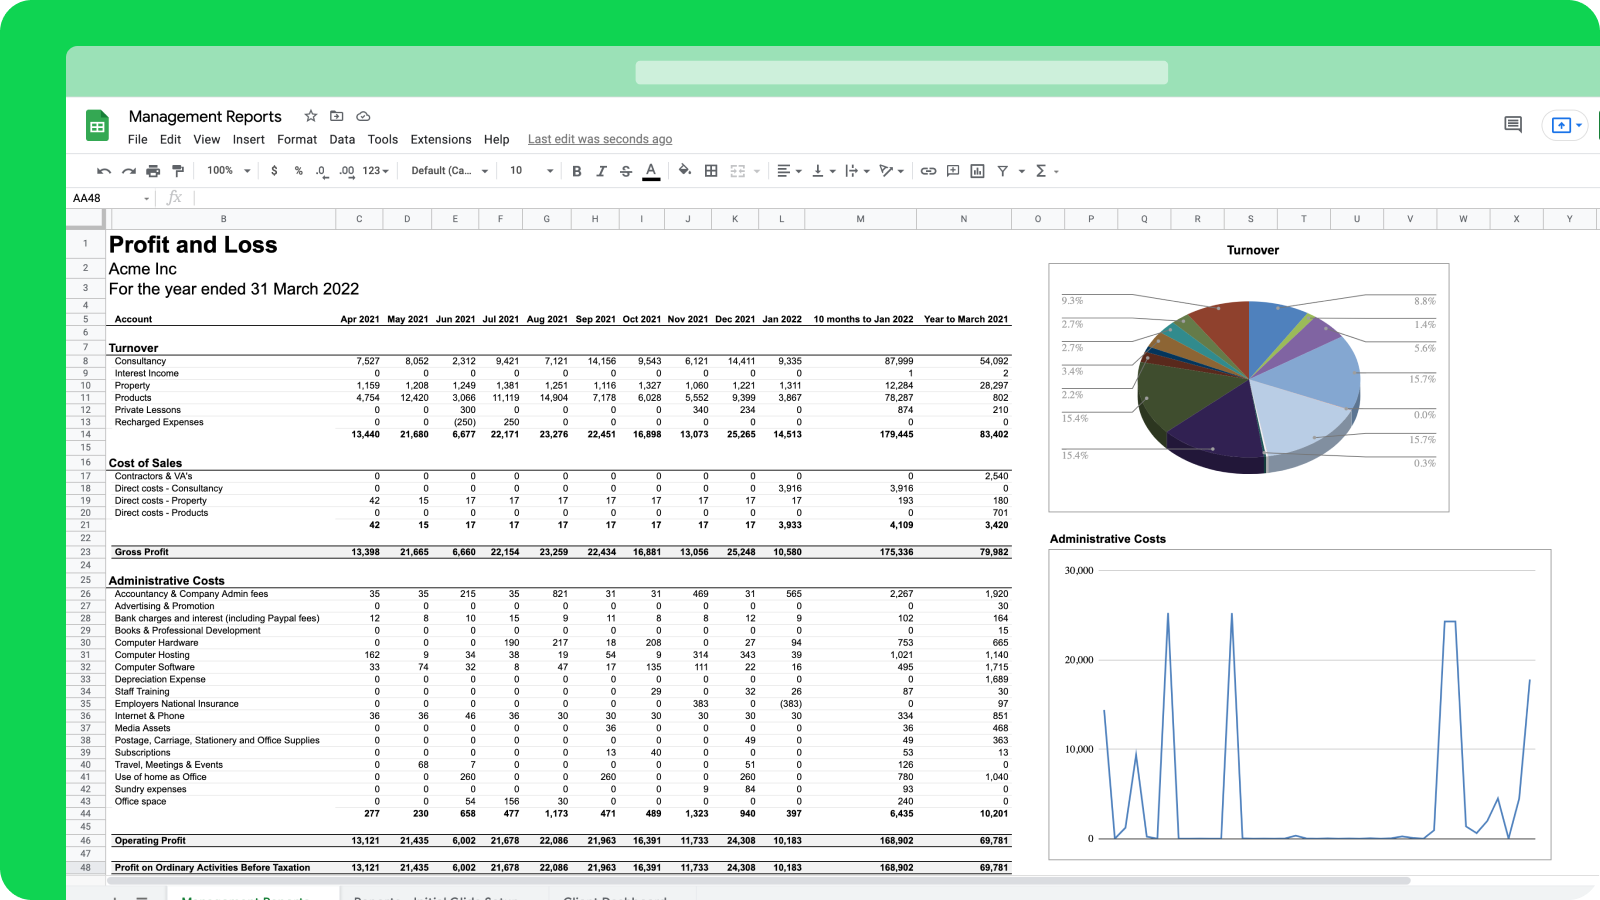Image resolution: width=1600 pixels, height=900 pixels.
Task: Open the Extensions menu
Action: [440, 140]
